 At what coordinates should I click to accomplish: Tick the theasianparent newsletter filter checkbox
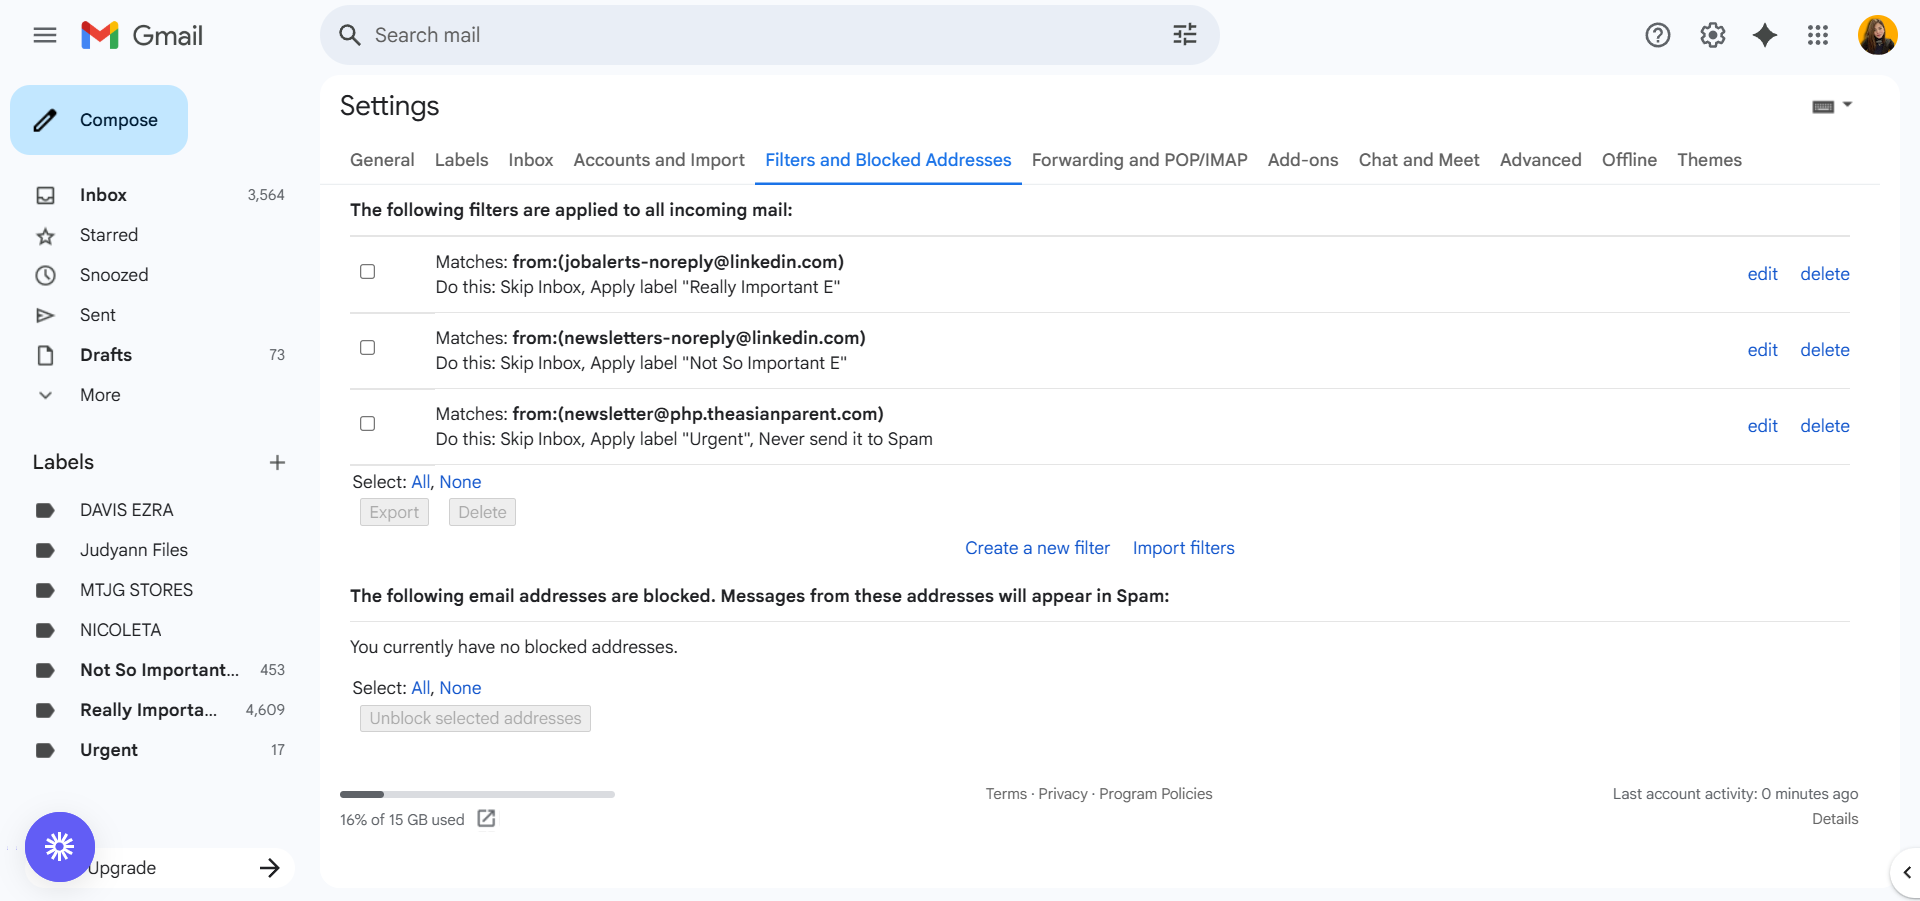click(368, 424)
